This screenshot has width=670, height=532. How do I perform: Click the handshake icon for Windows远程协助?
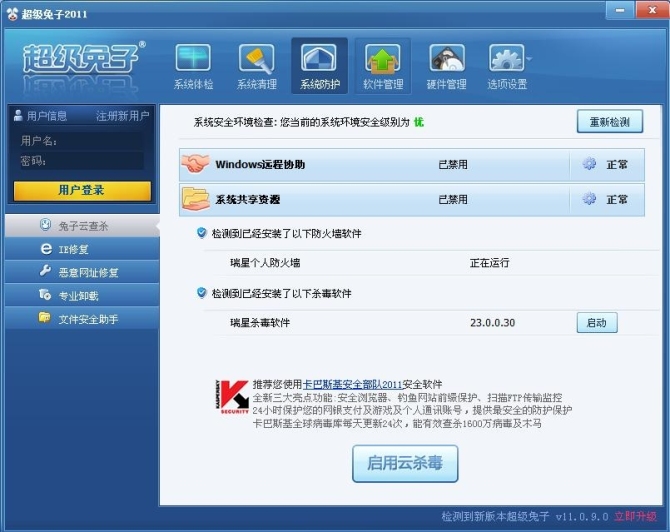click(x=195, y=164)
